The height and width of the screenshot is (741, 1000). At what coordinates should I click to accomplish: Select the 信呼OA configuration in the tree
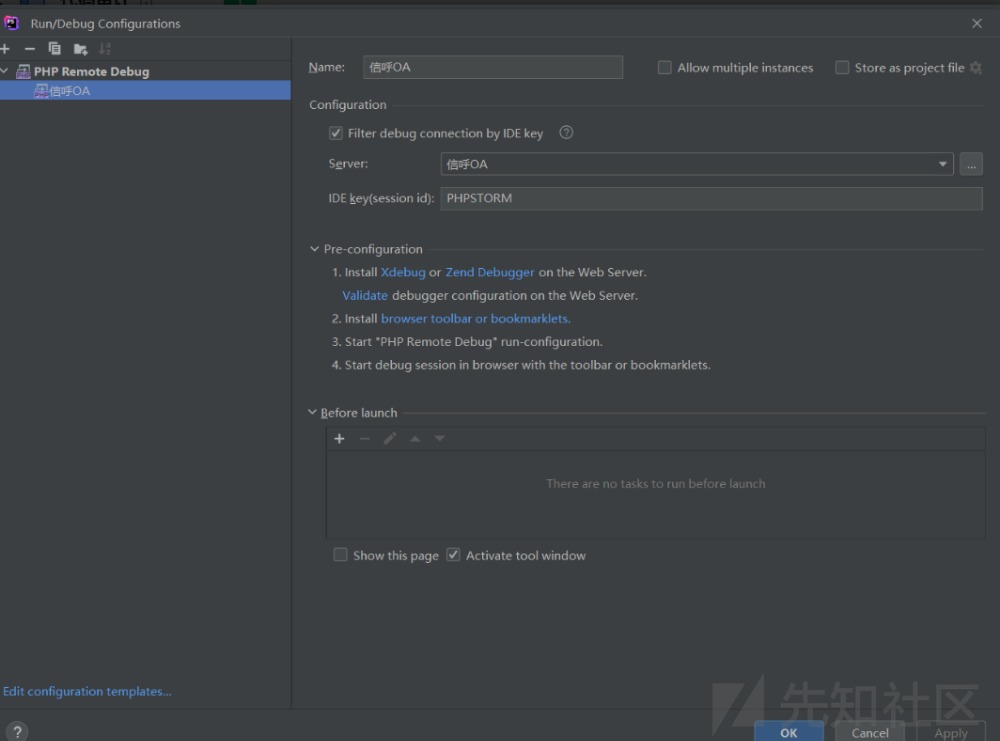tap(69, 91)
